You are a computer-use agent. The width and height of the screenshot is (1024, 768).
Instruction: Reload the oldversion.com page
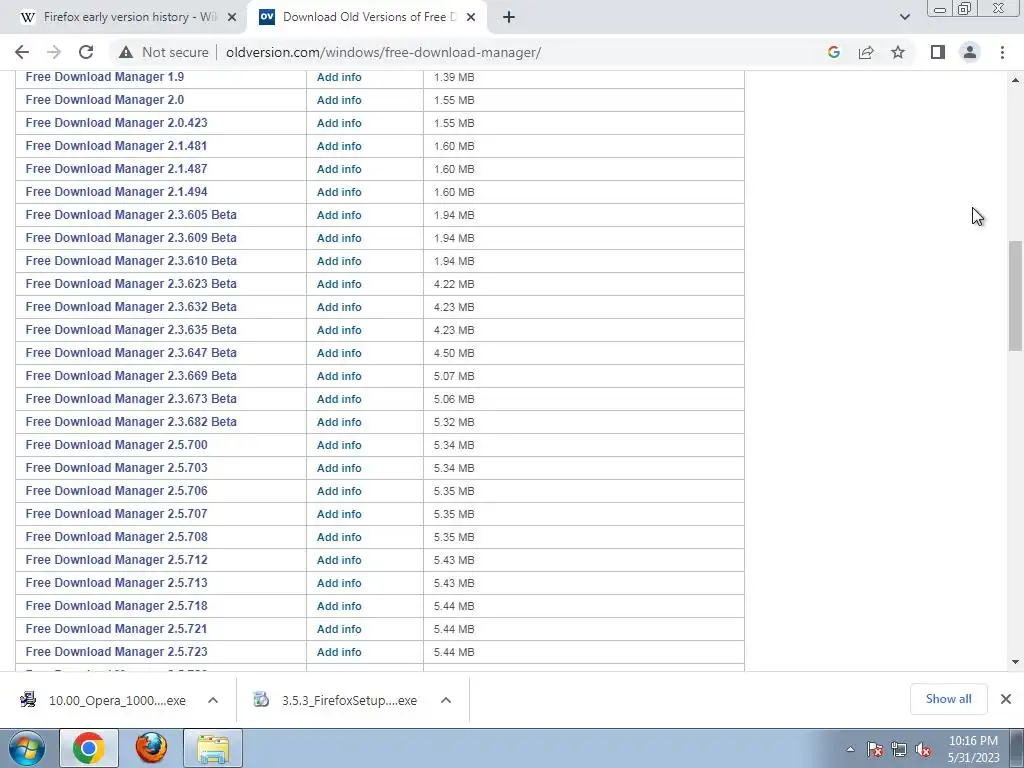(86, 52)
